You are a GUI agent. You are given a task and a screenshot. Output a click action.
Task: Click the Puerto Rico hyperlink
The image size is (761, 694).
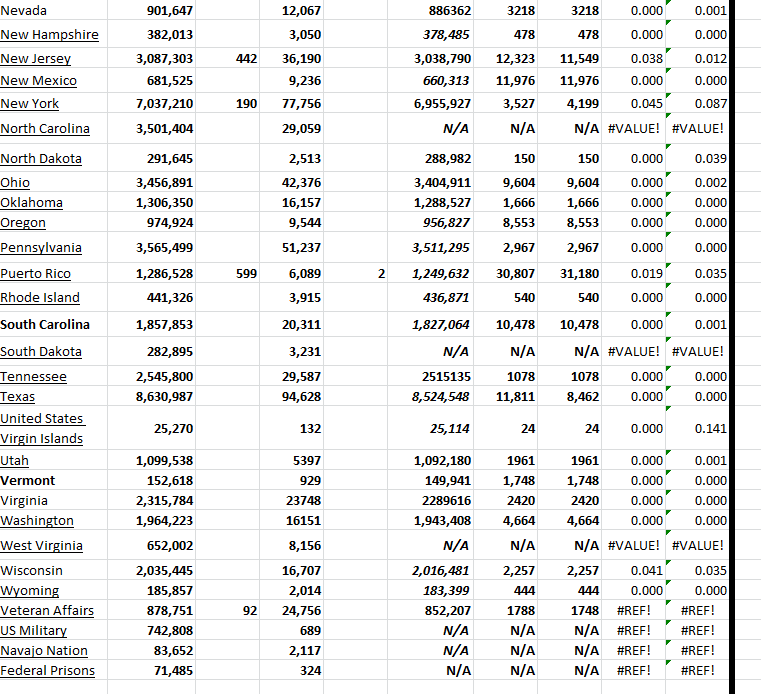[x=36, y=273]
